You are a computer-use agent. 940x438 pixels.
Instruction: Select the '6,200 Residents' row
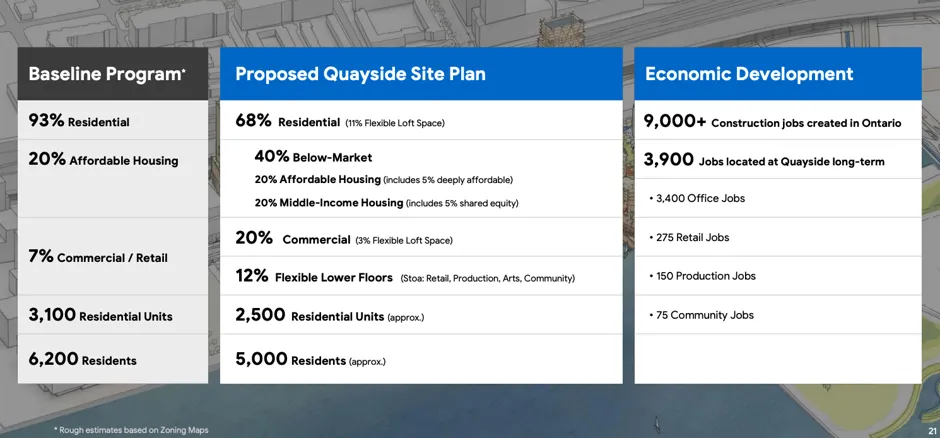click(113, 359)
